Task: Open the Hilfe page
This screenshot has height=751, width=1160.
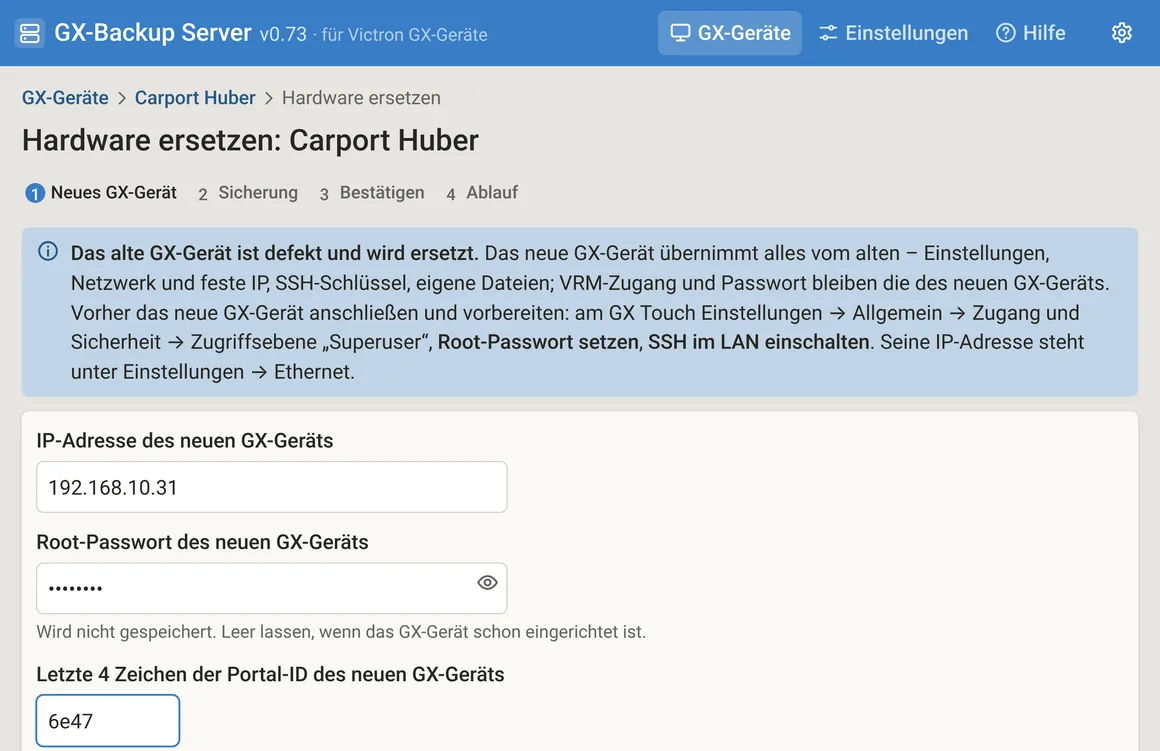Action: pyautogui.click(x=1031, y=33)
